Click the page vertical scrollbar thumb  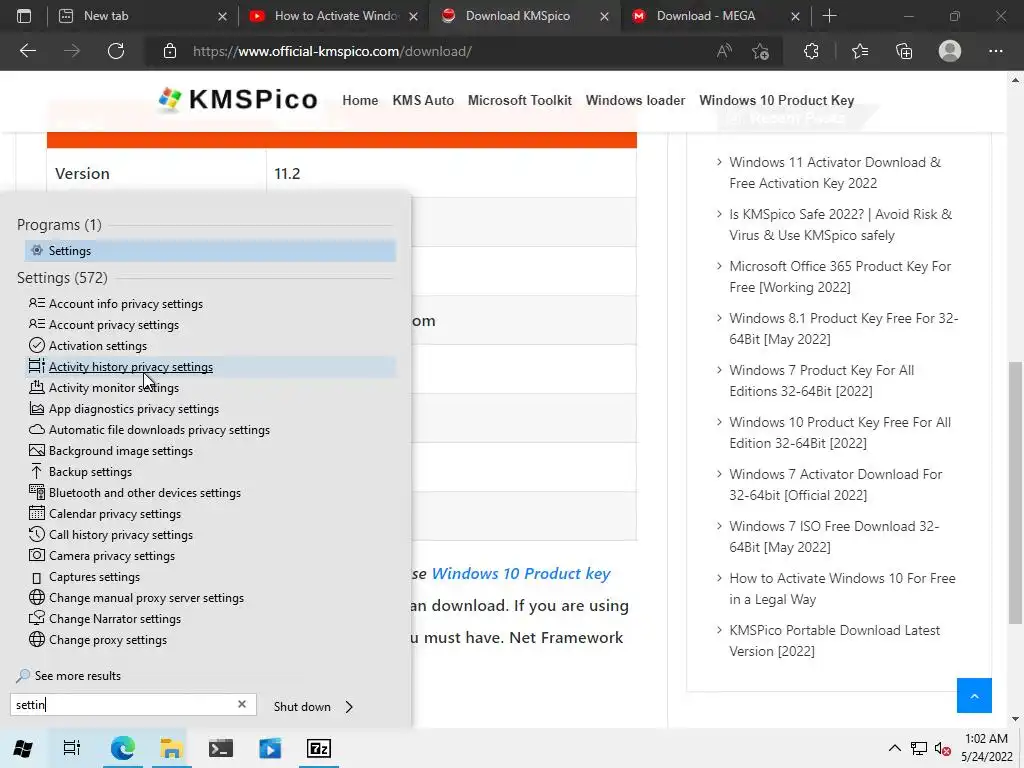(1015, 492)
